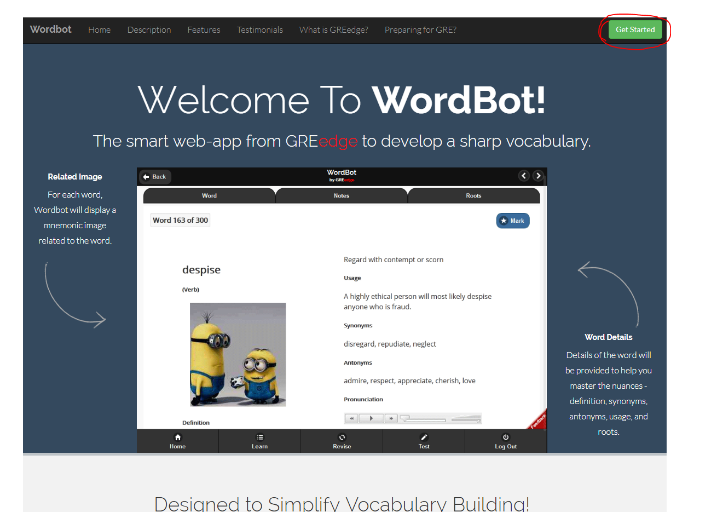Open the Test pencil icon

pyautogui.click(x=424, y=441)
